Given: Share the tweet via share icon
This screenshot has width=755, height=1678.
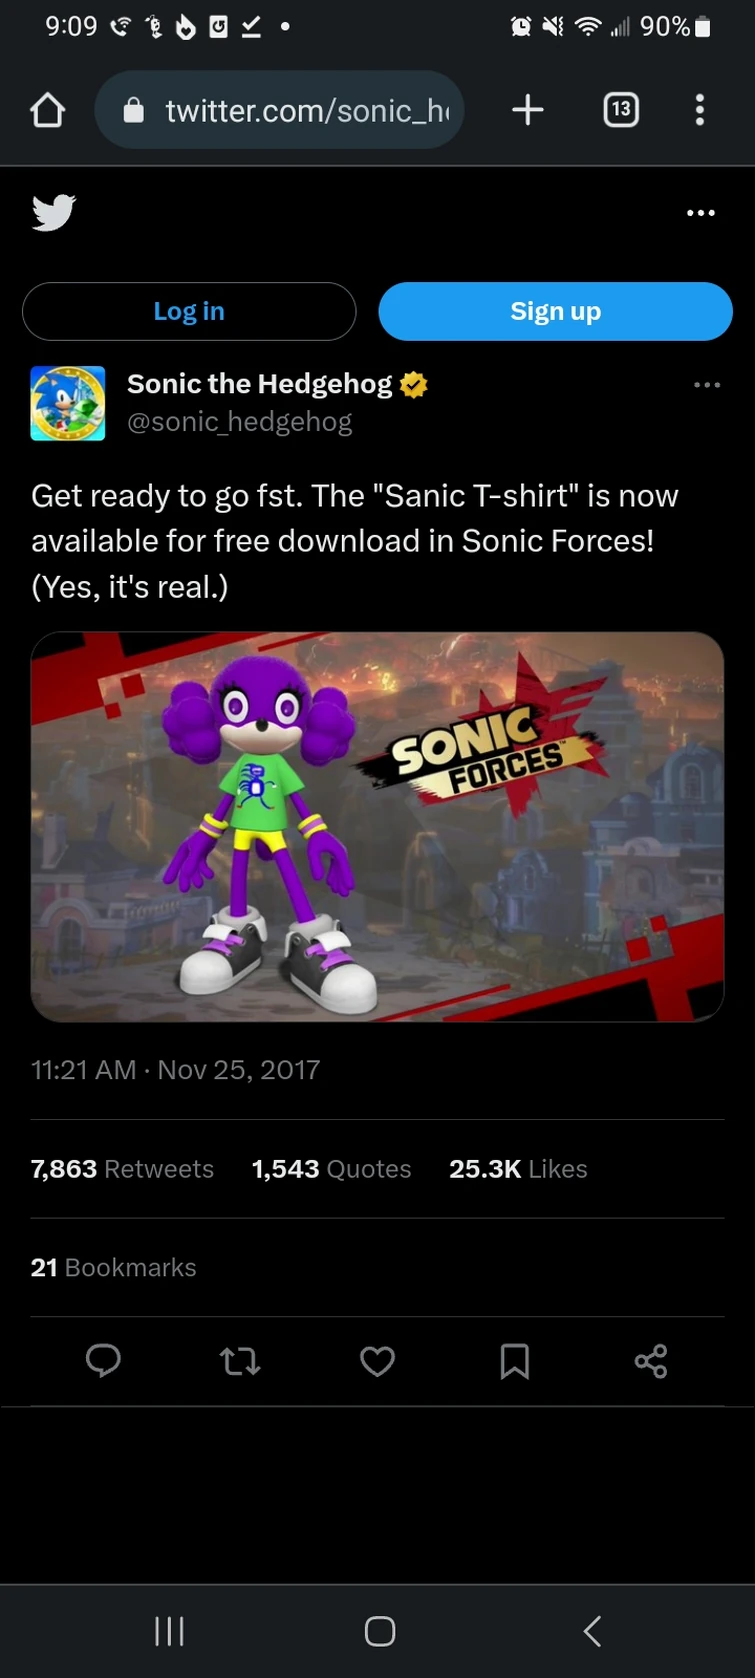Looking at the screenshot, I should tap(651, 1361).
